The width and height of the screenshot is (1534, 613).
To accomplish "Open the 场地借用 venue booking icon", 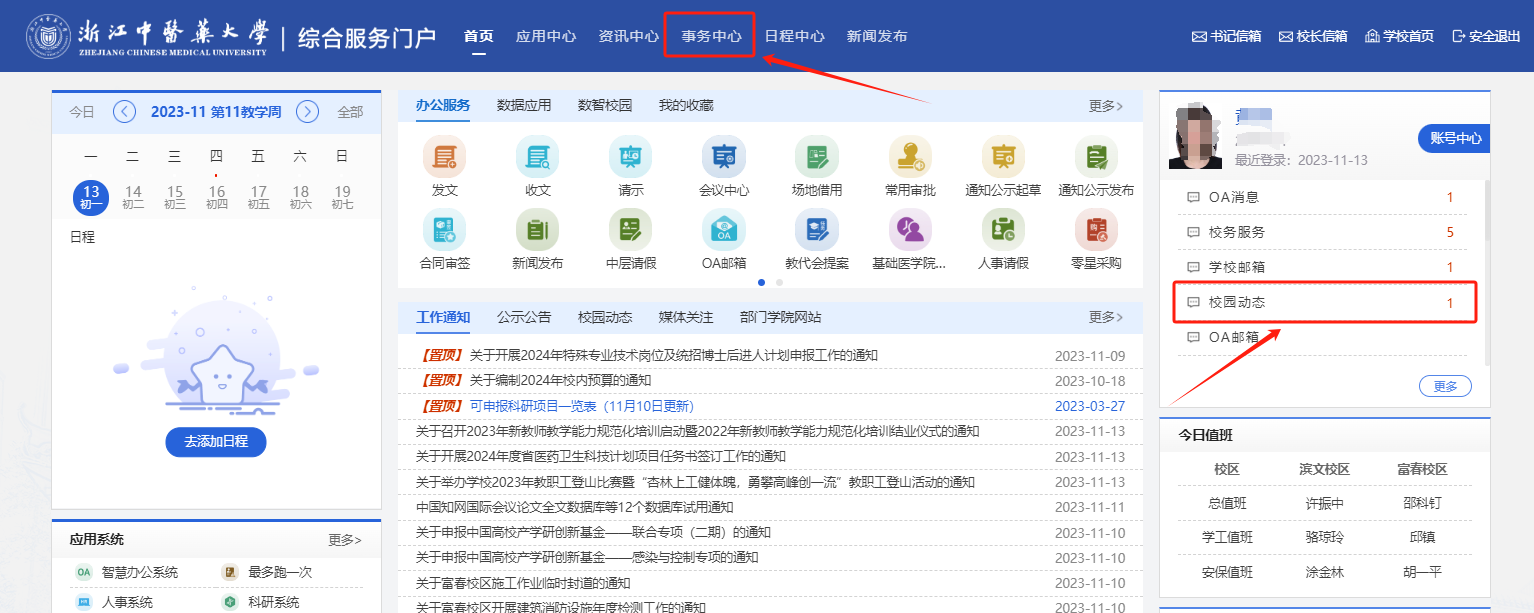I will (x=816, y=158).
